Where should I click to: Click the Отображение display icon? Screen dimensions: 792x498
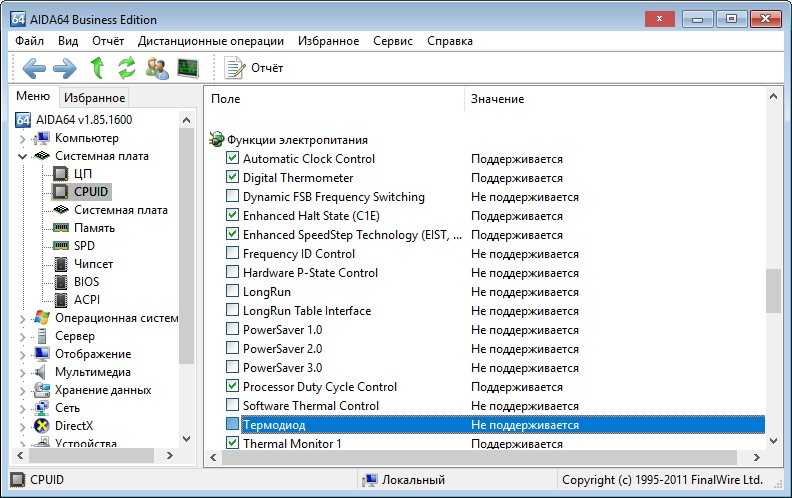[x=41, y=354]
